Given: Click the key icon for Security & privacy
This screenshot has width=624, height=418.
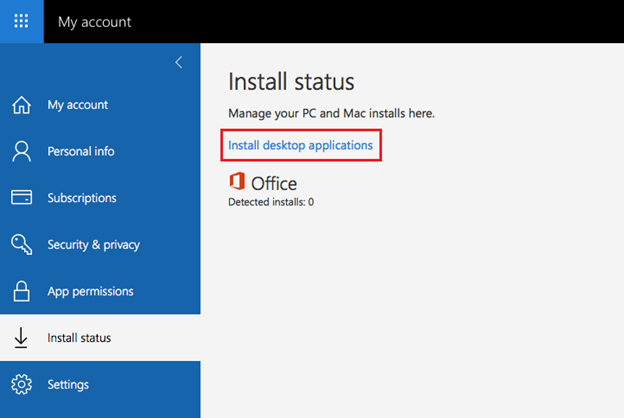Looking at the screenshot, I should [x=21, y=244].
